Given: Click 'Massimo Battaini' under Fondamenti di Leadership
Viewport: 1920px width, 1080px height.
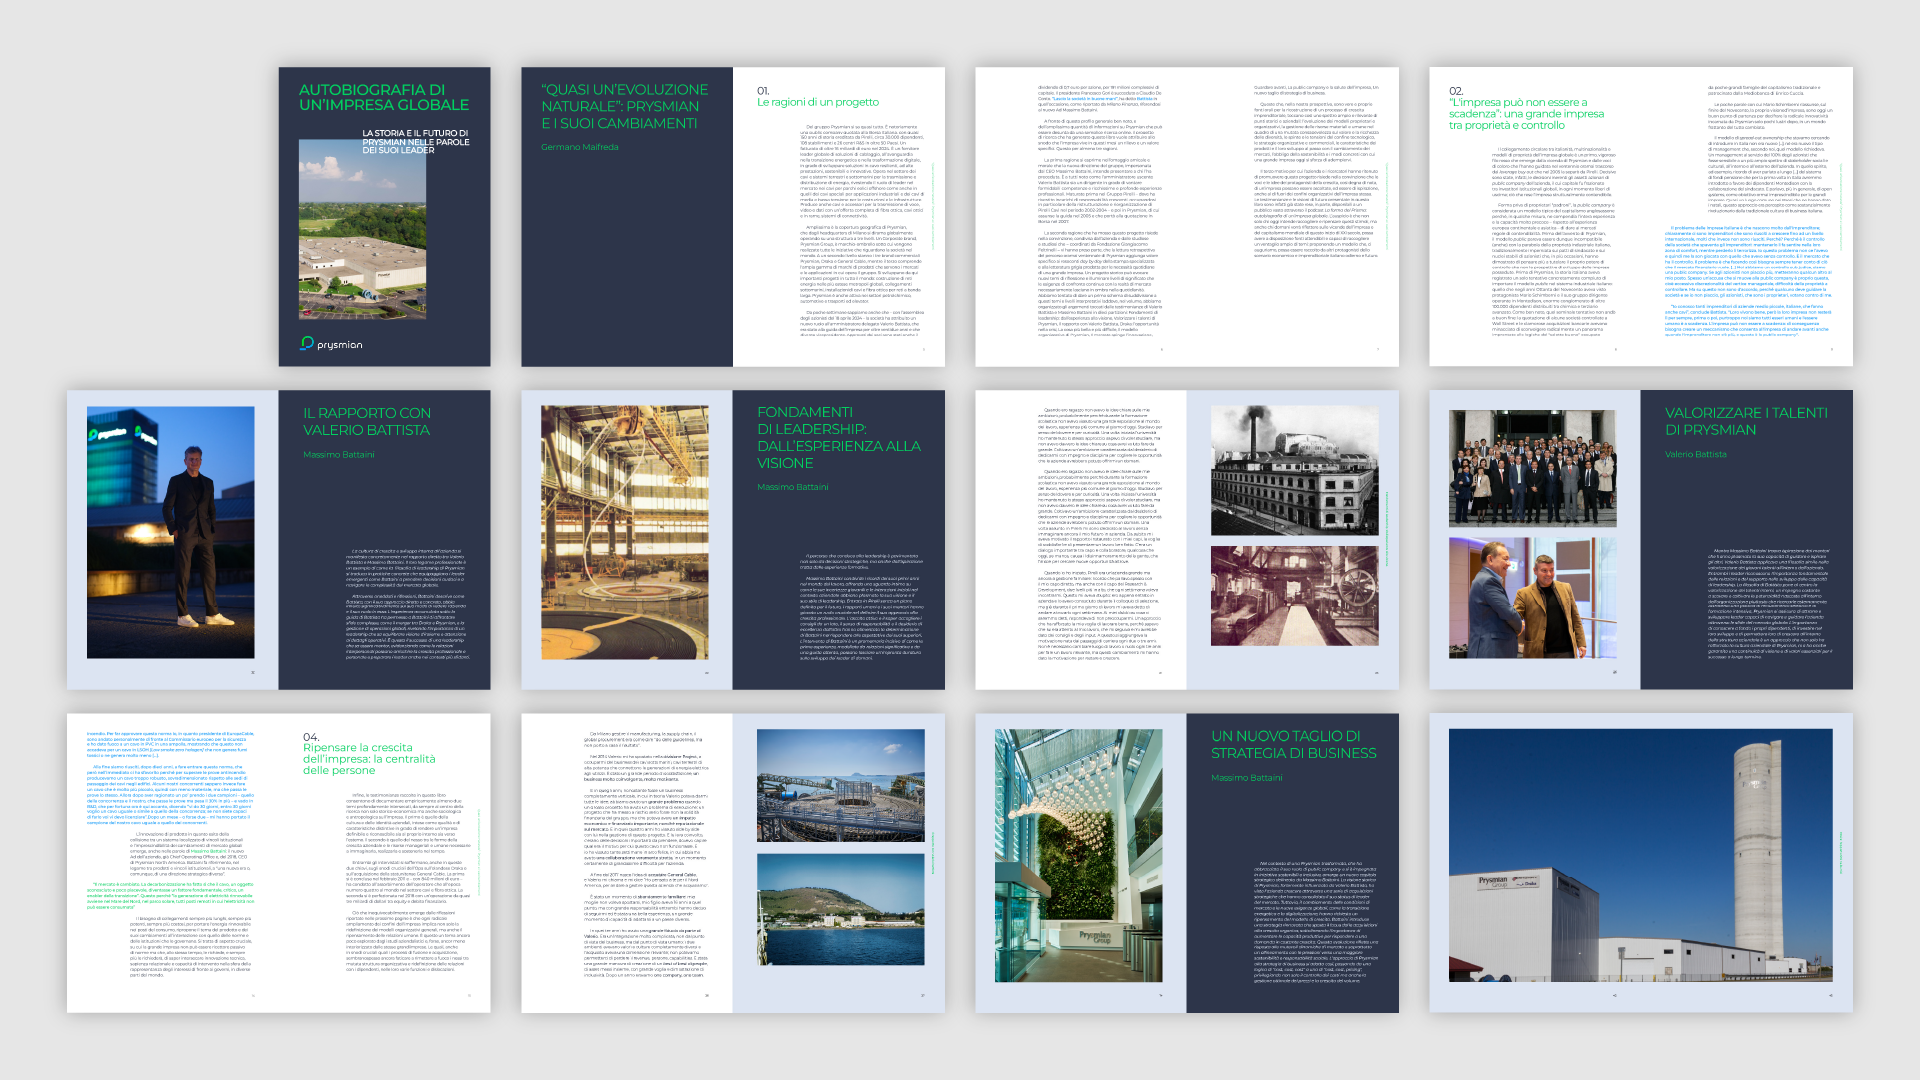Looking at the screenshot, I should pyautogui.click(x=793, y=487).
